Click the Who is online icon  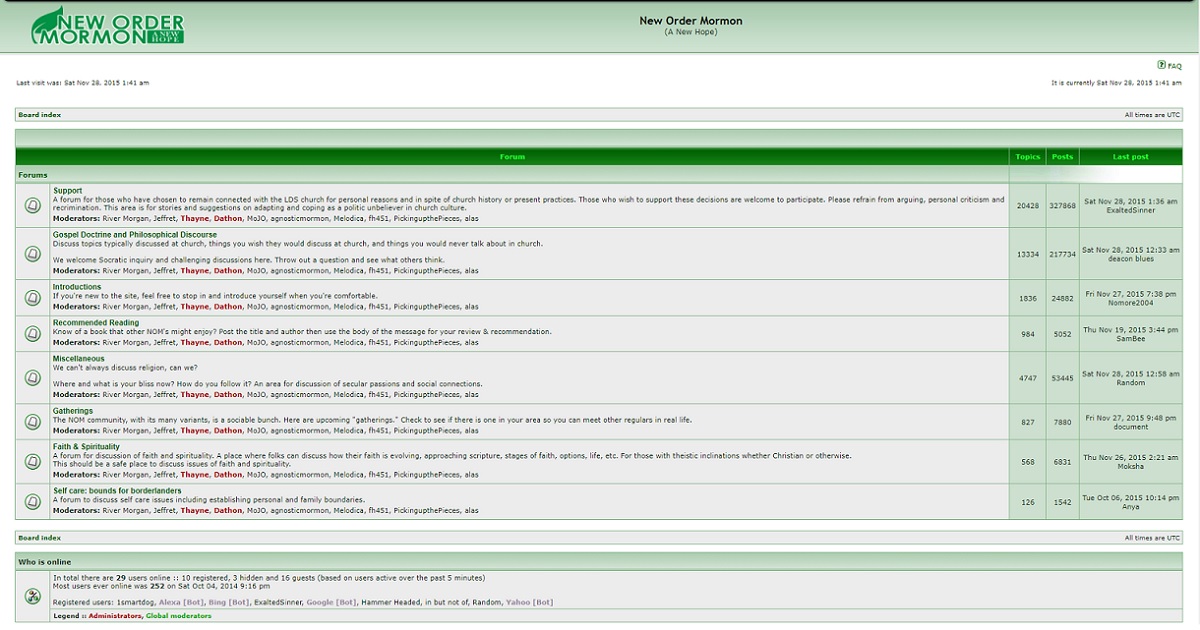[33, 596]
